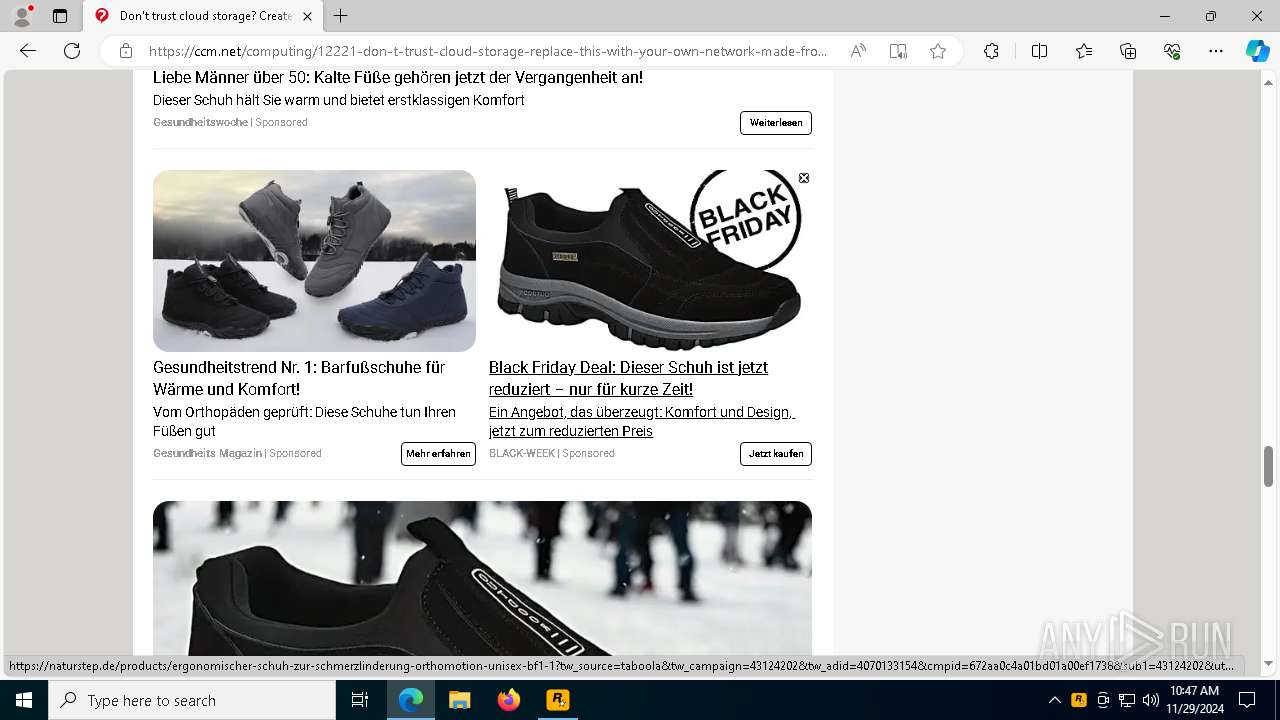The width and height of the screenshot is (1280, 720).
Task: Open Rockstar launcher taskbar icon
Action: pos(557,700)
